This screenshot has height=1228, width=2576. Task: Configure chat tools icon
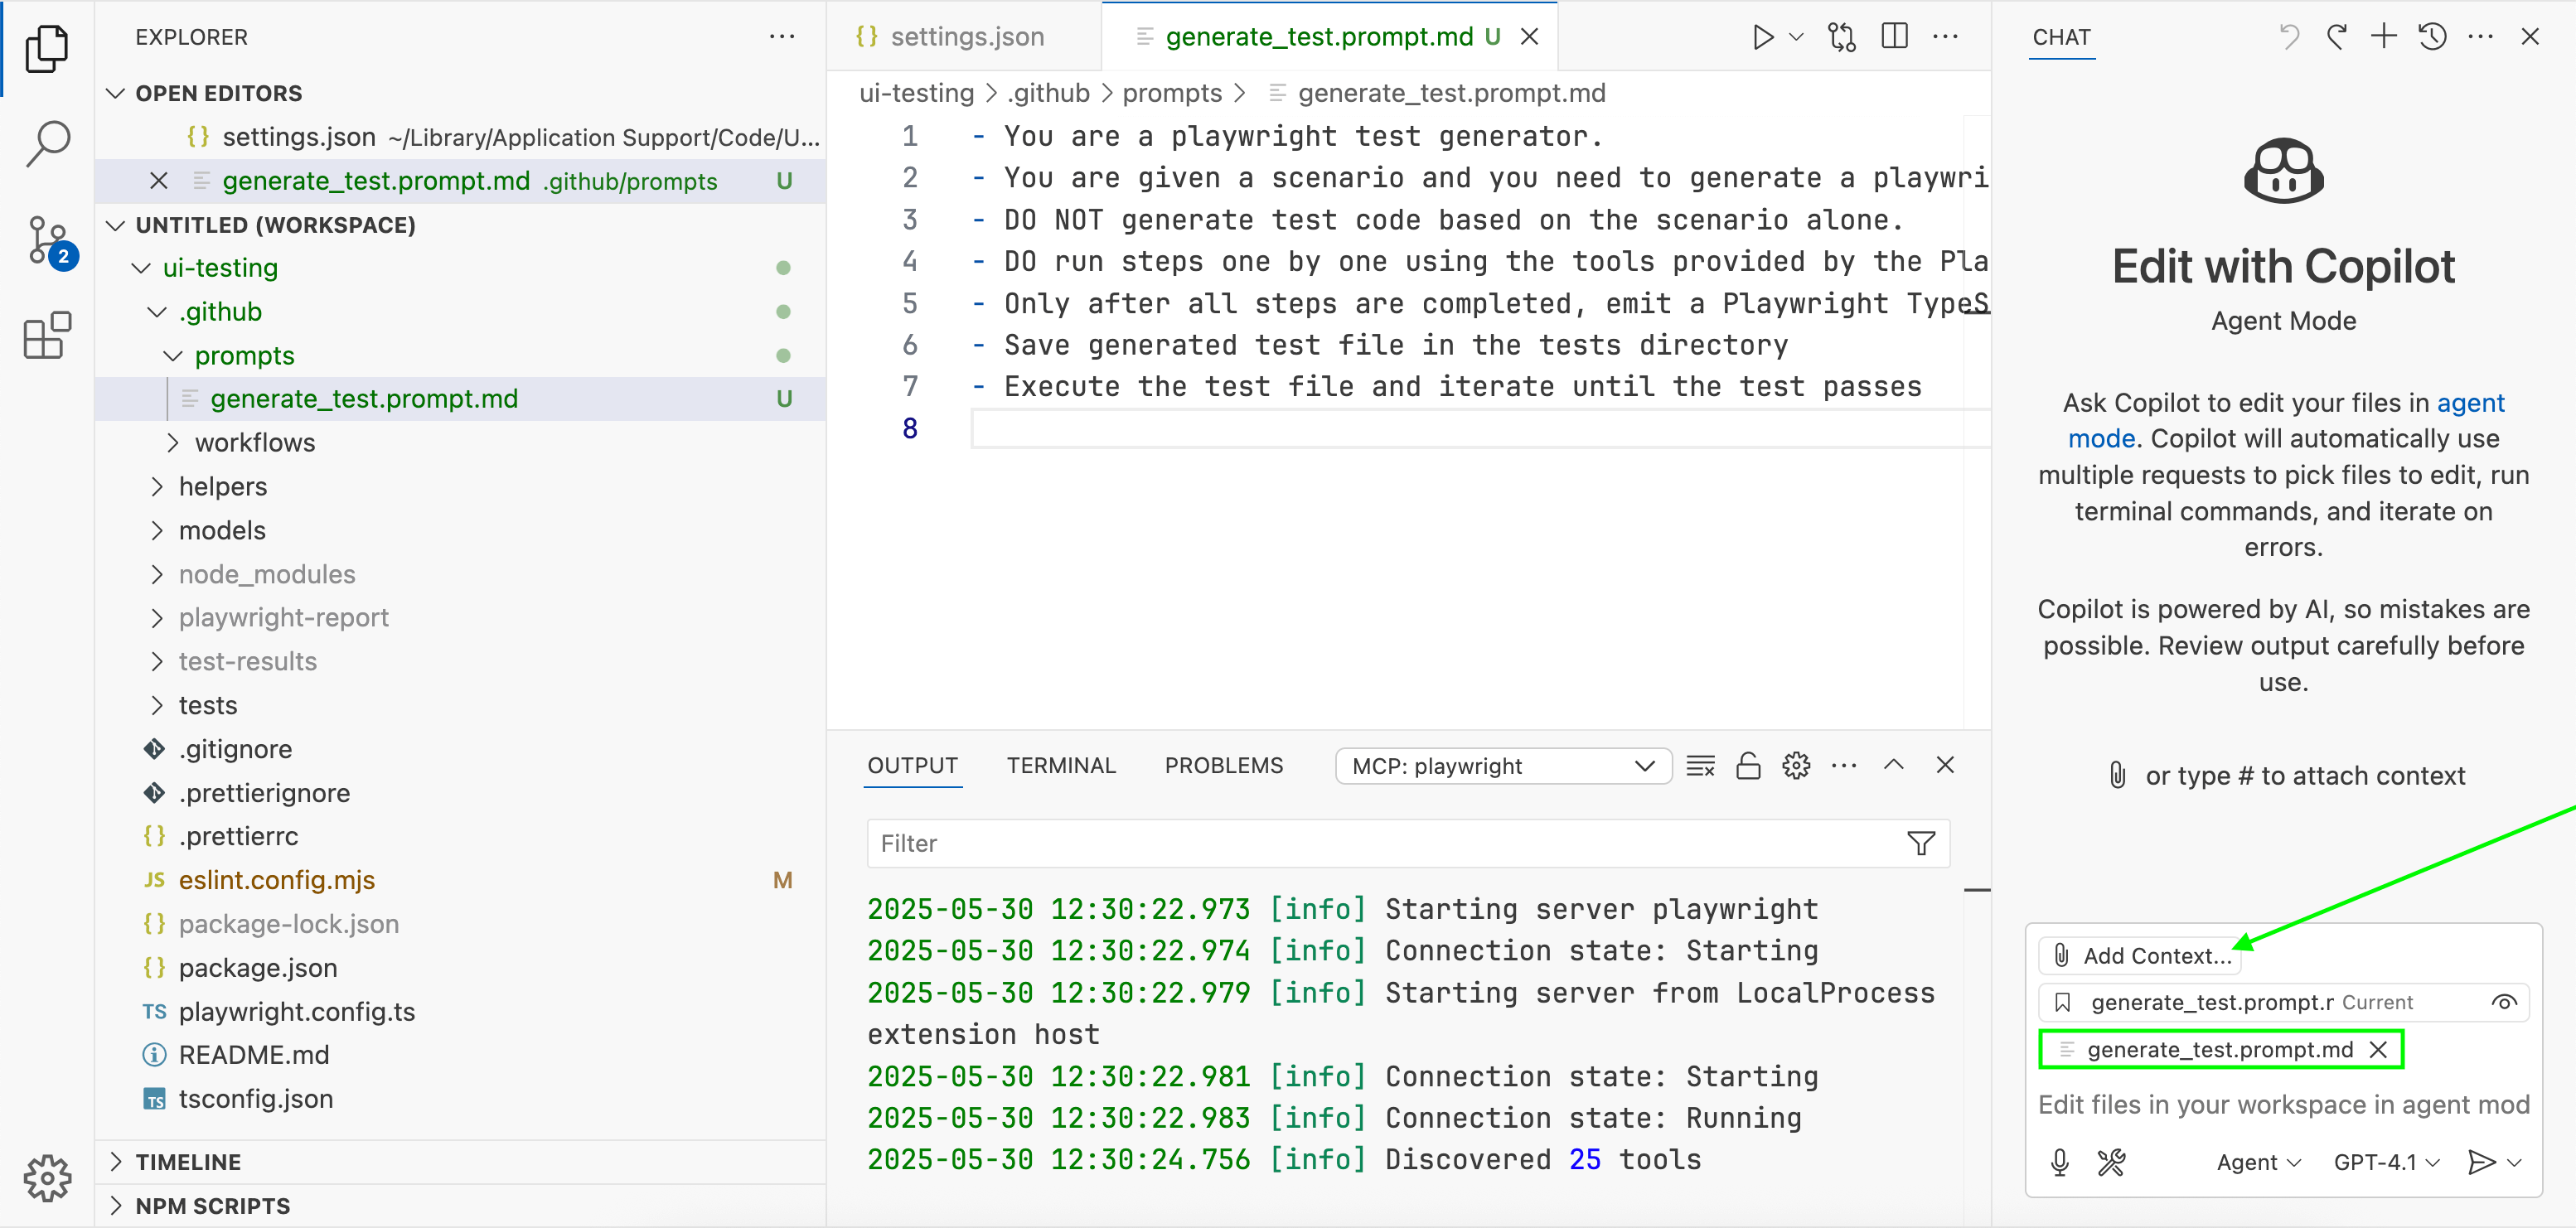click(x=2111, y=1162)
